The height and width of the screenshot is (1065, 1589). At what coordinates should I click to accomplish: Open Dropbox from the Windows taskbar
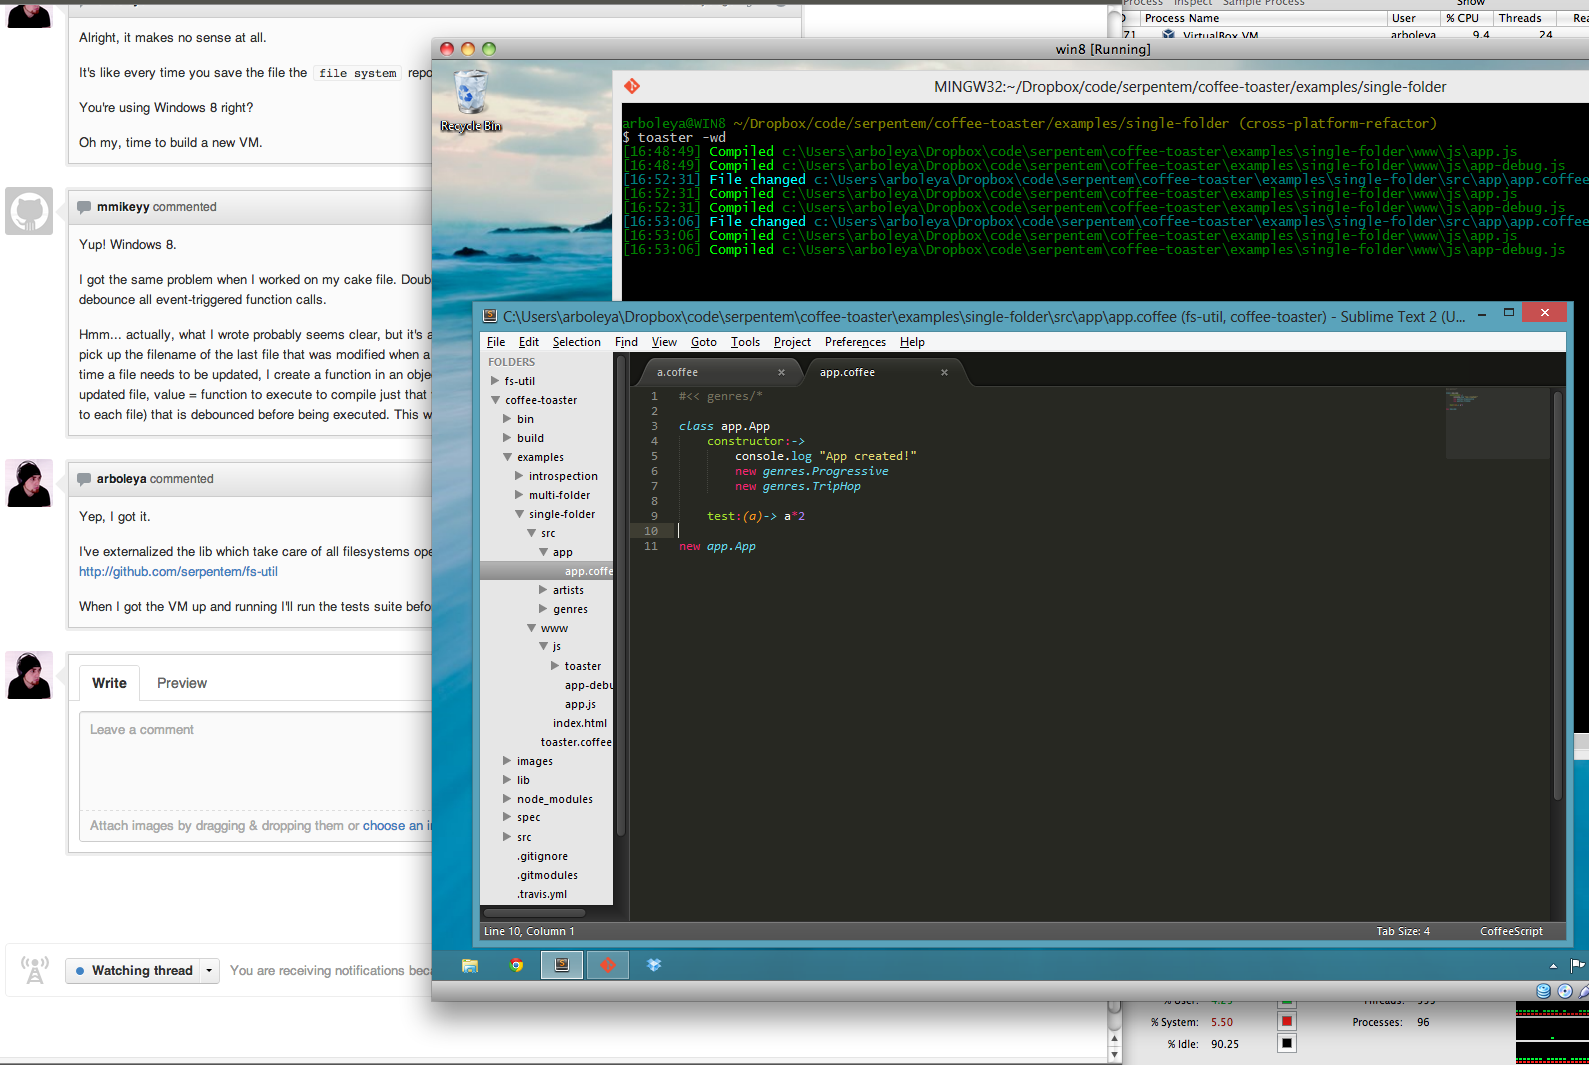(654, 965)
